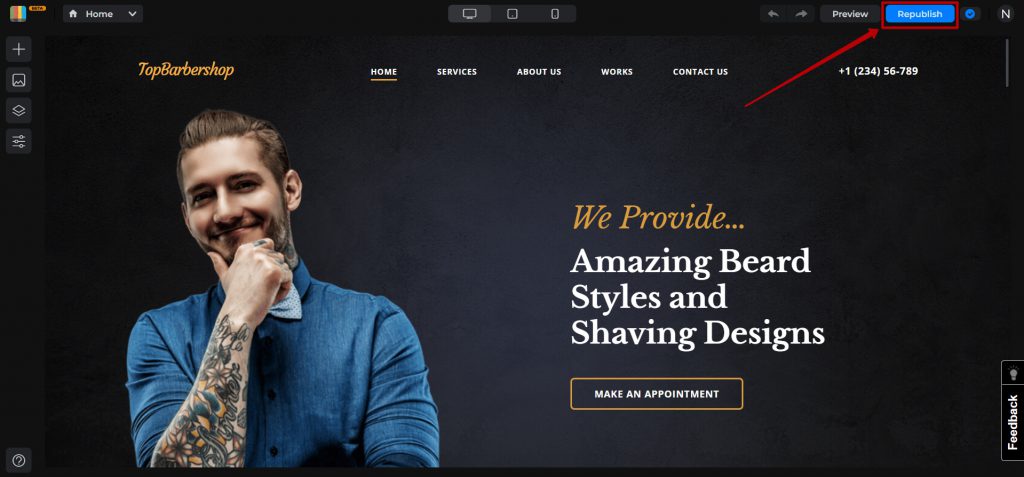Open the Add elements plus icon

coord(18,49)
